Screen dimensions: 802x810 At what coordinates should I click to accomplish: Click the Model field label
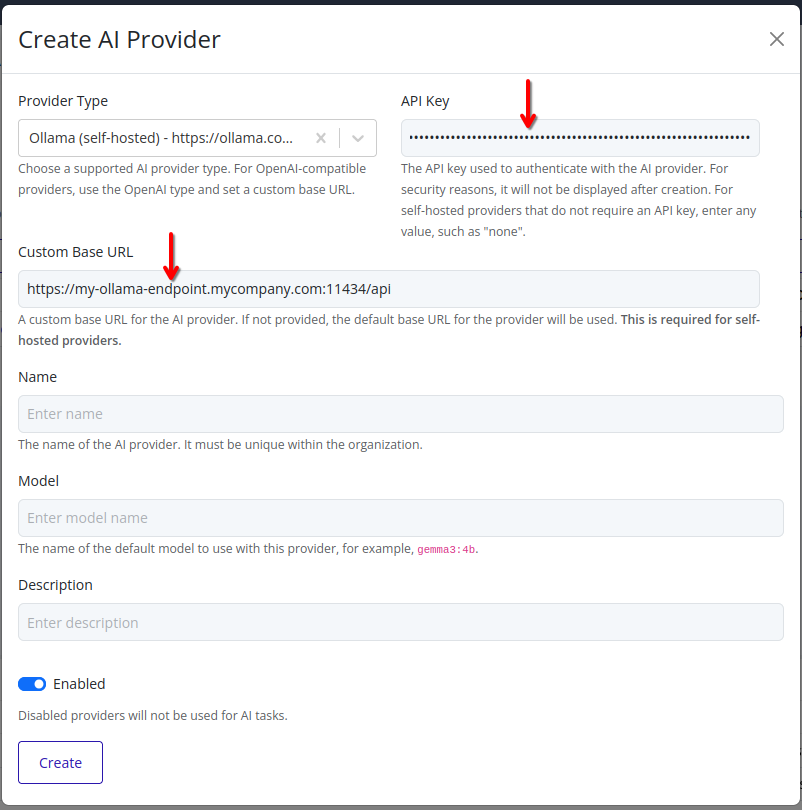[x=38, y=480]
